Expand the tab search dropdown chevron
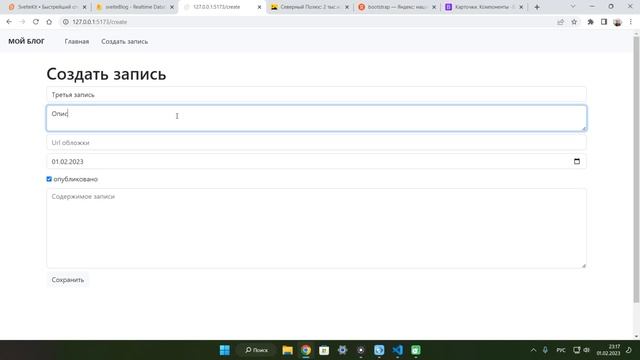 pos(573,7)
